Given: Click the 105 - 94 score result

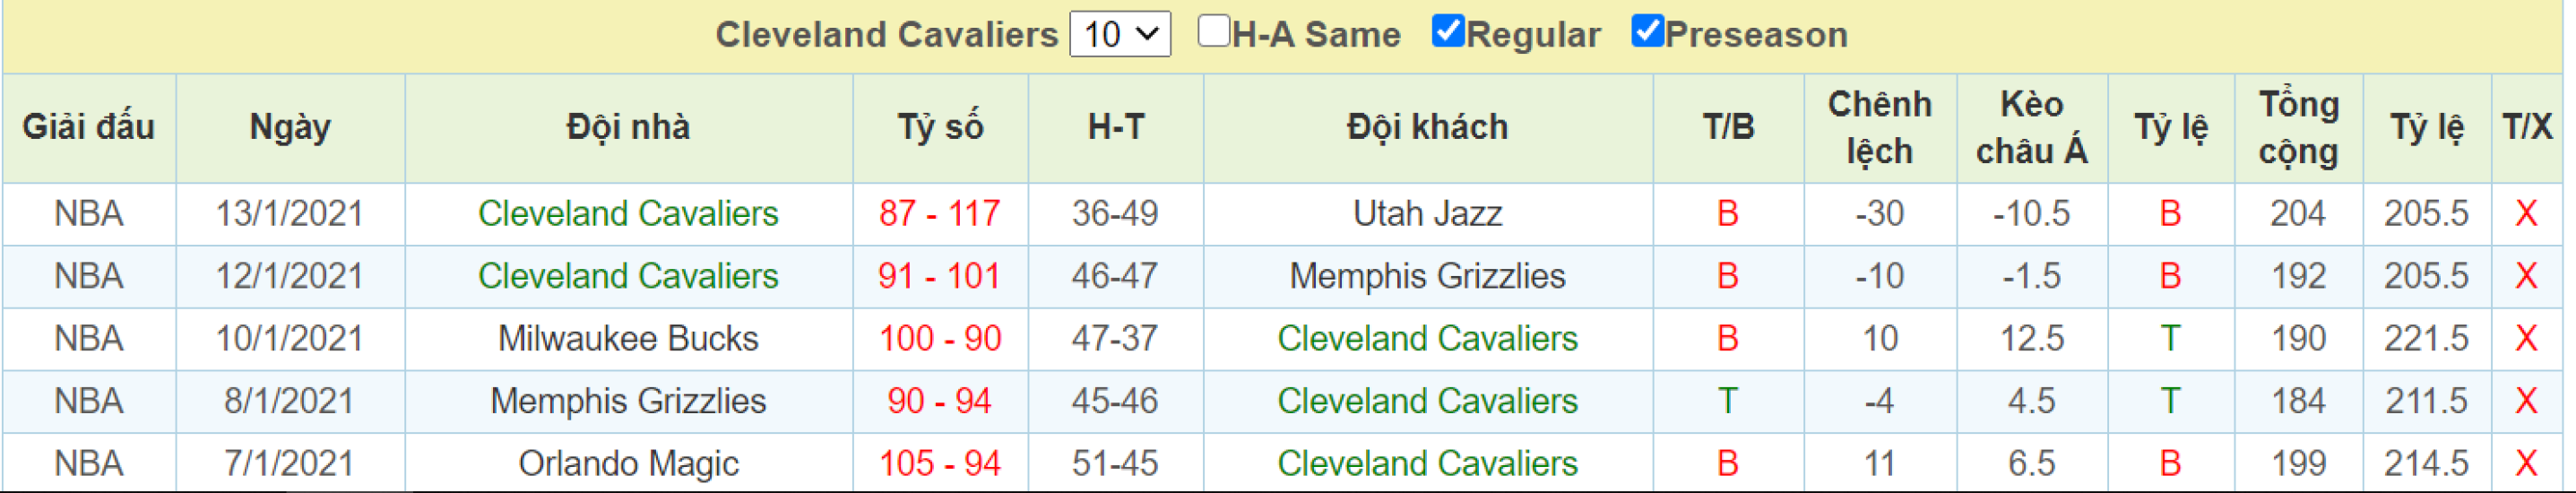Looking at the screenshot, I should 939,463.
